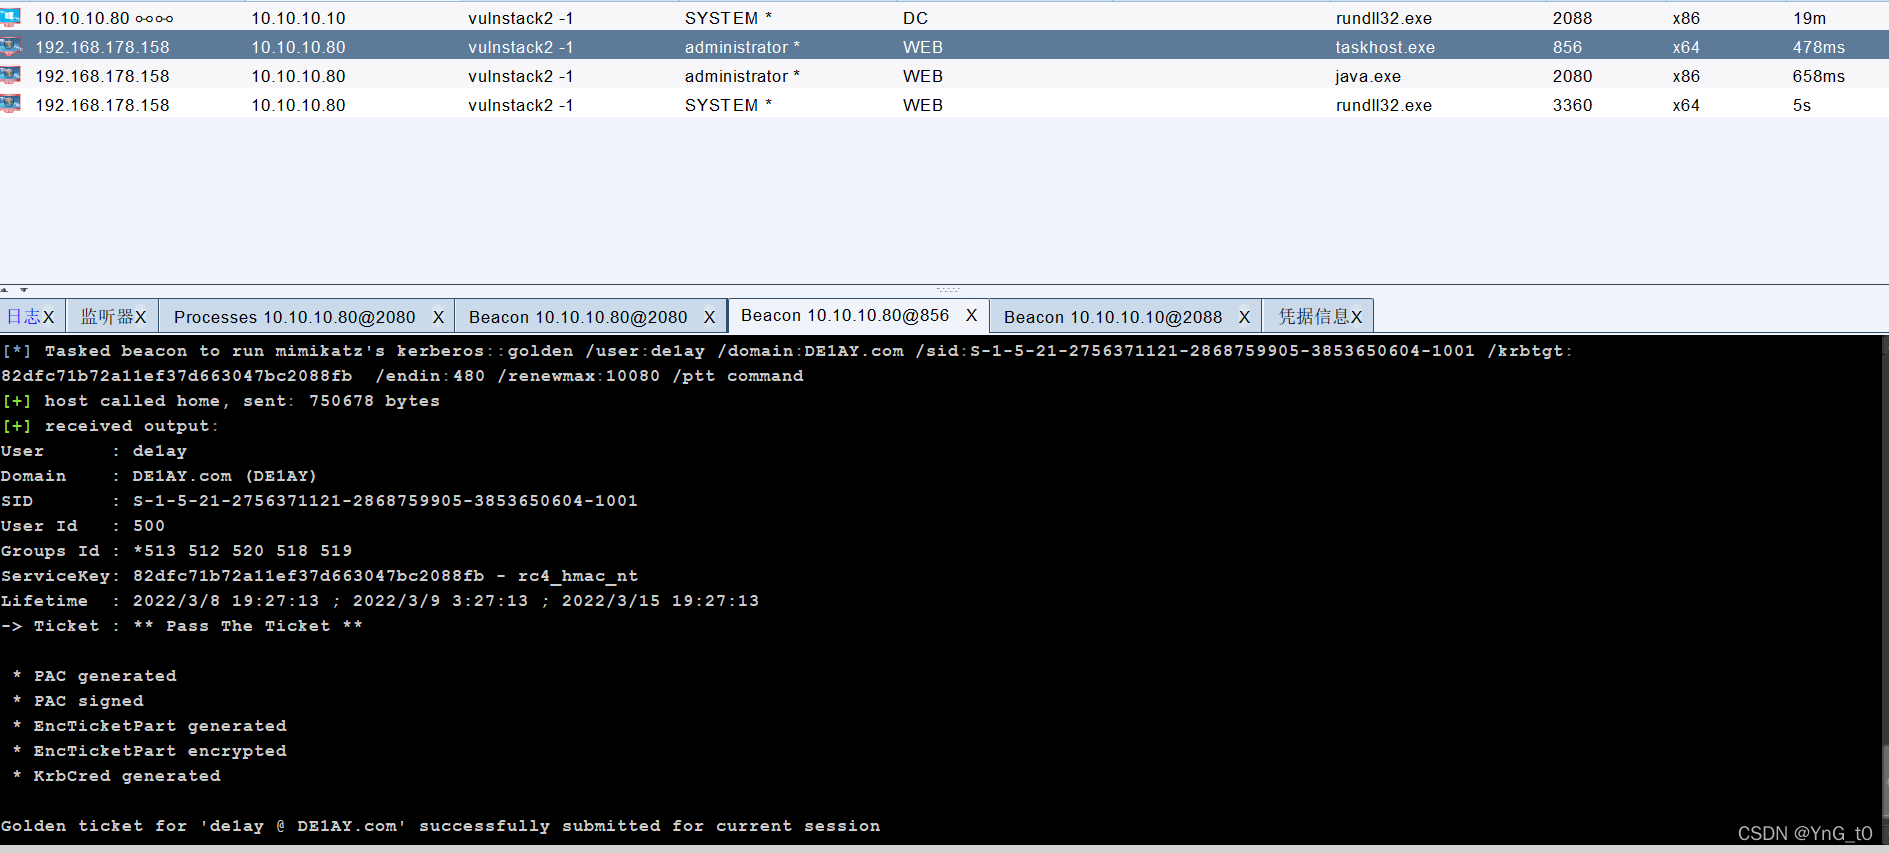Select the java.exe process cell

tap(1368, 76)
